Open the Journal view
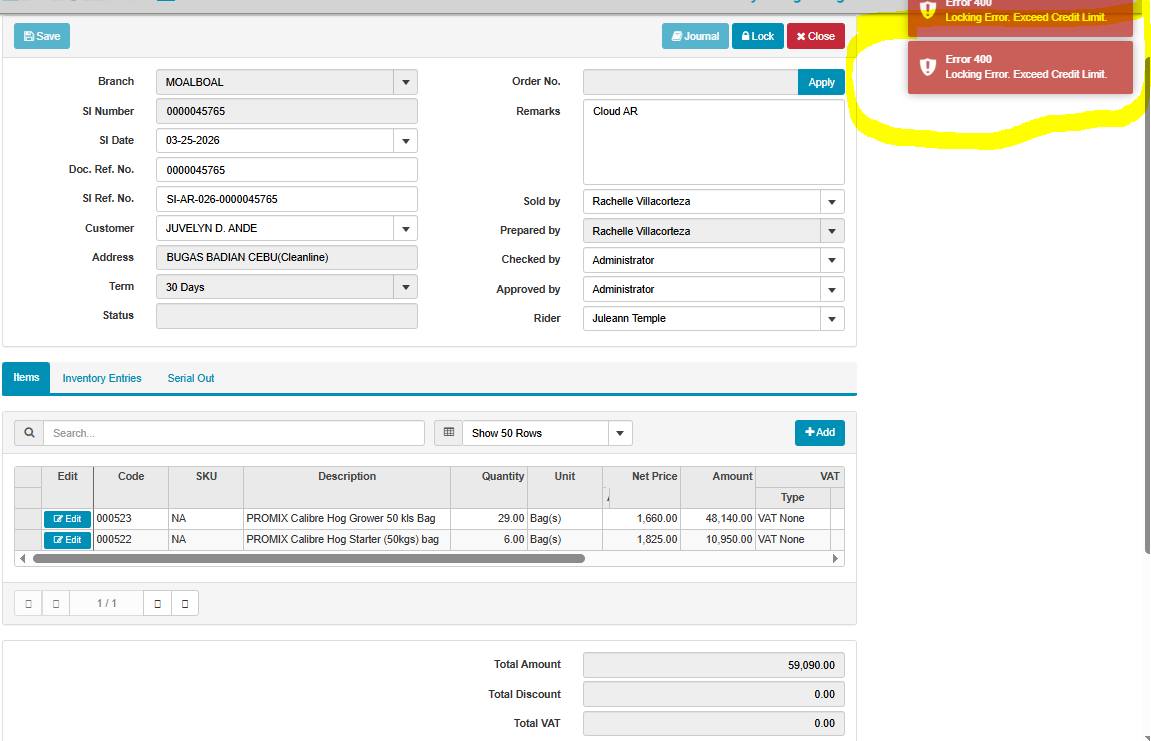 [695, 36]
